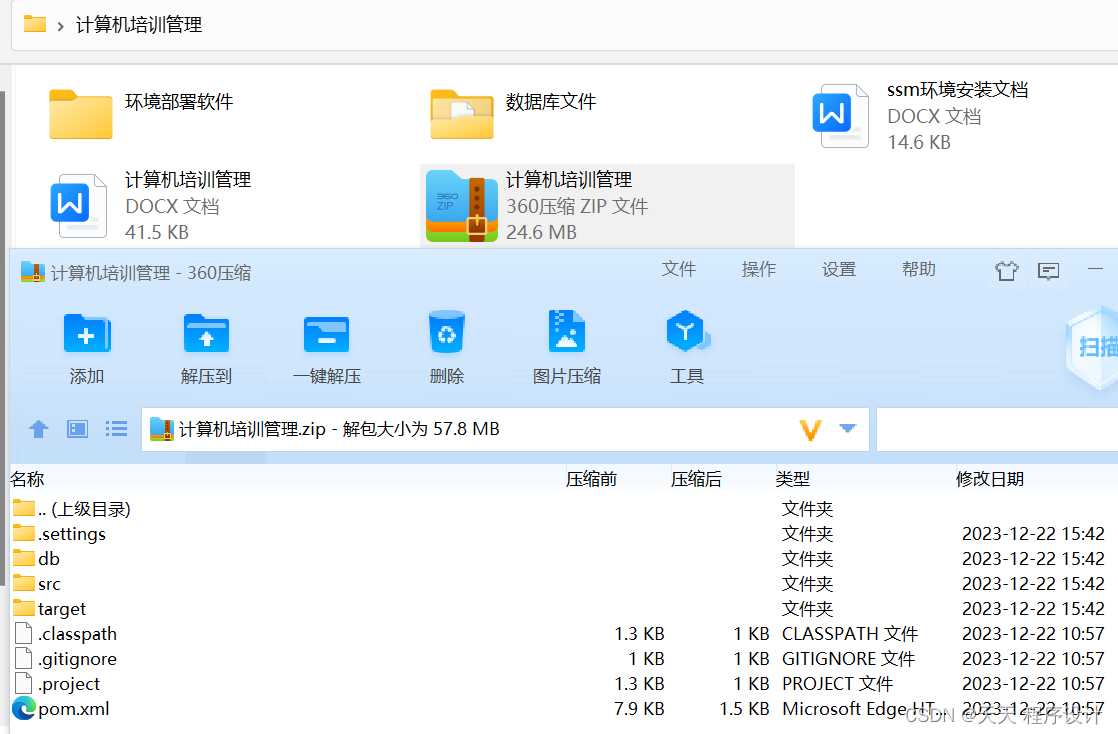The width and height of the screenshot is (1118, 734).
Task: Click the search box right of the path bar
Action: coord(997,429)
